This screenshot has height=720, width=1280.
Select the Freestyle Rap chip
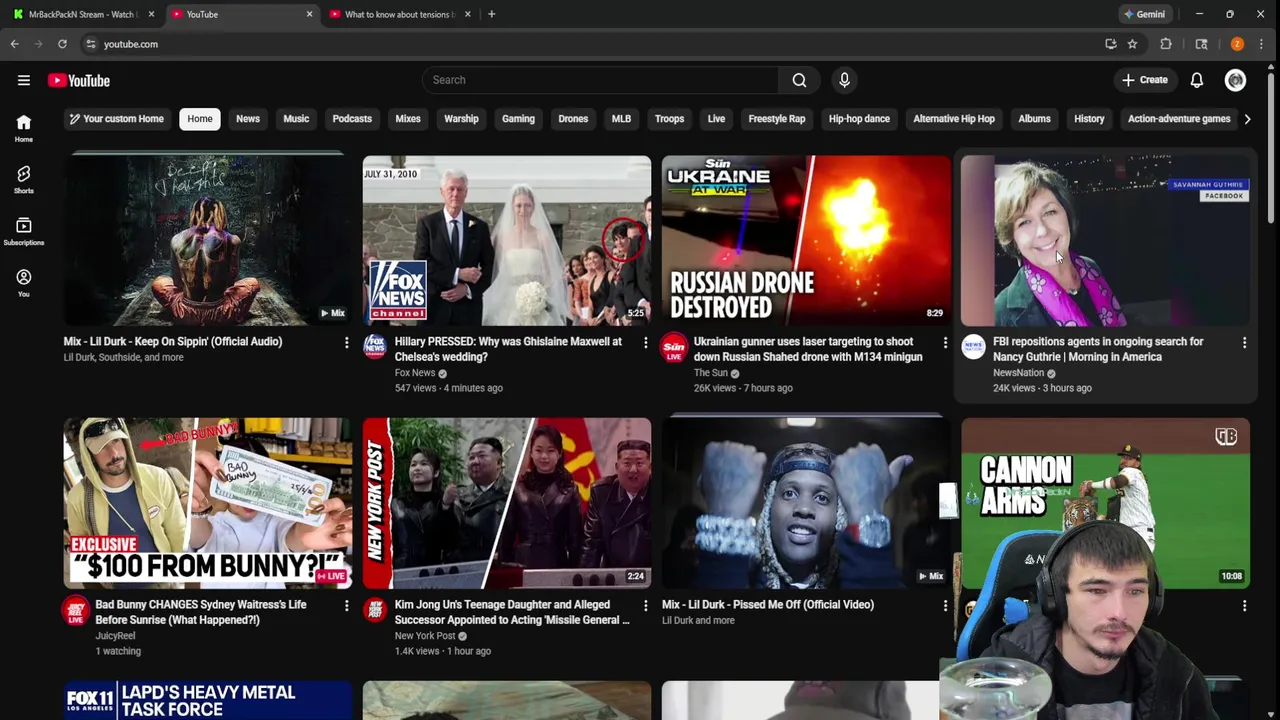(x=777, y=119)
